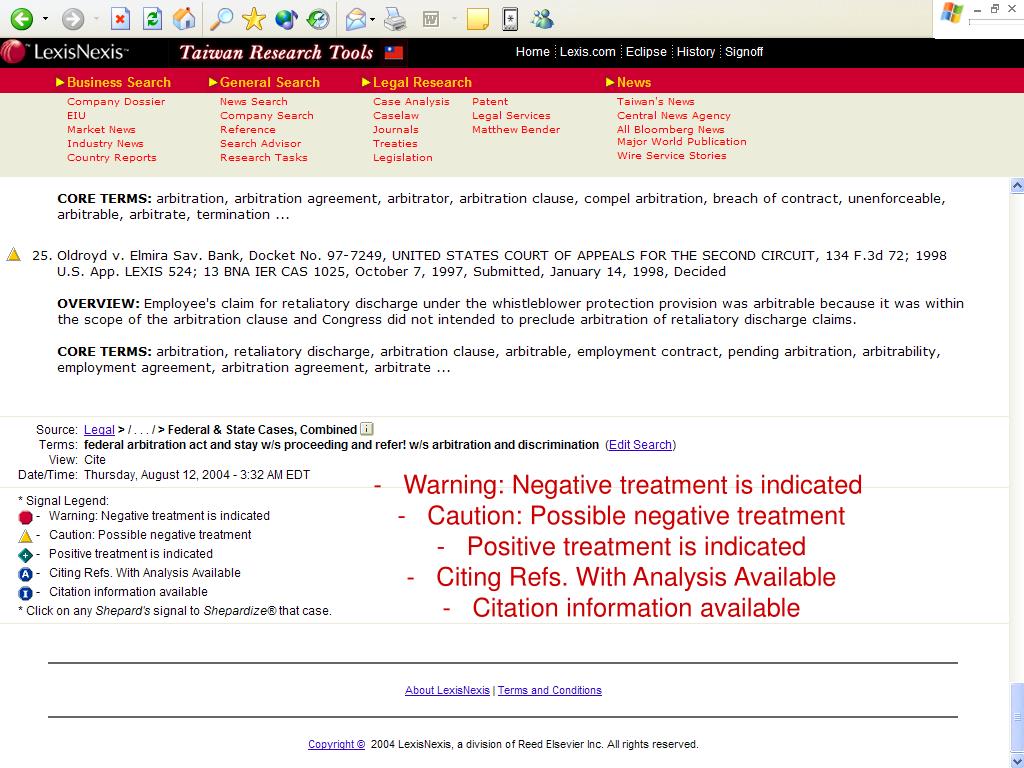Open Central News Agency link
Viewport: 1024px width, 768px height.
pos(674,116)
